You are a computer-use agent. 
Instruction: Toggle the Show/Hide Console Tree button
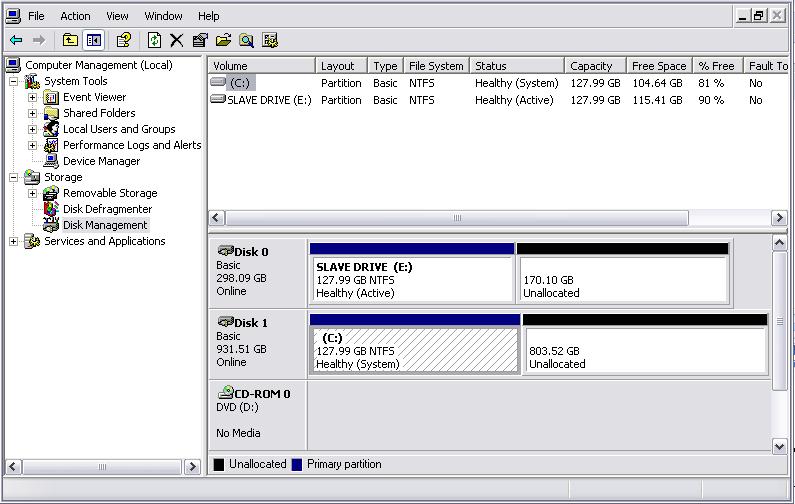94,40
